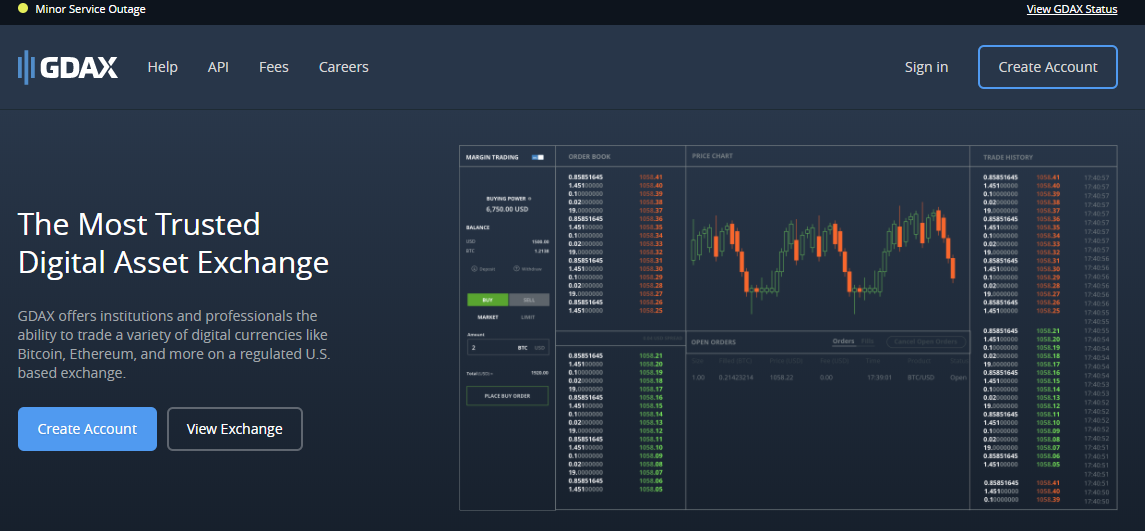The width and height of the screenshot is (1145, 531).
Task: Click the yellow service status dot
Action: [x=23, y=9]
